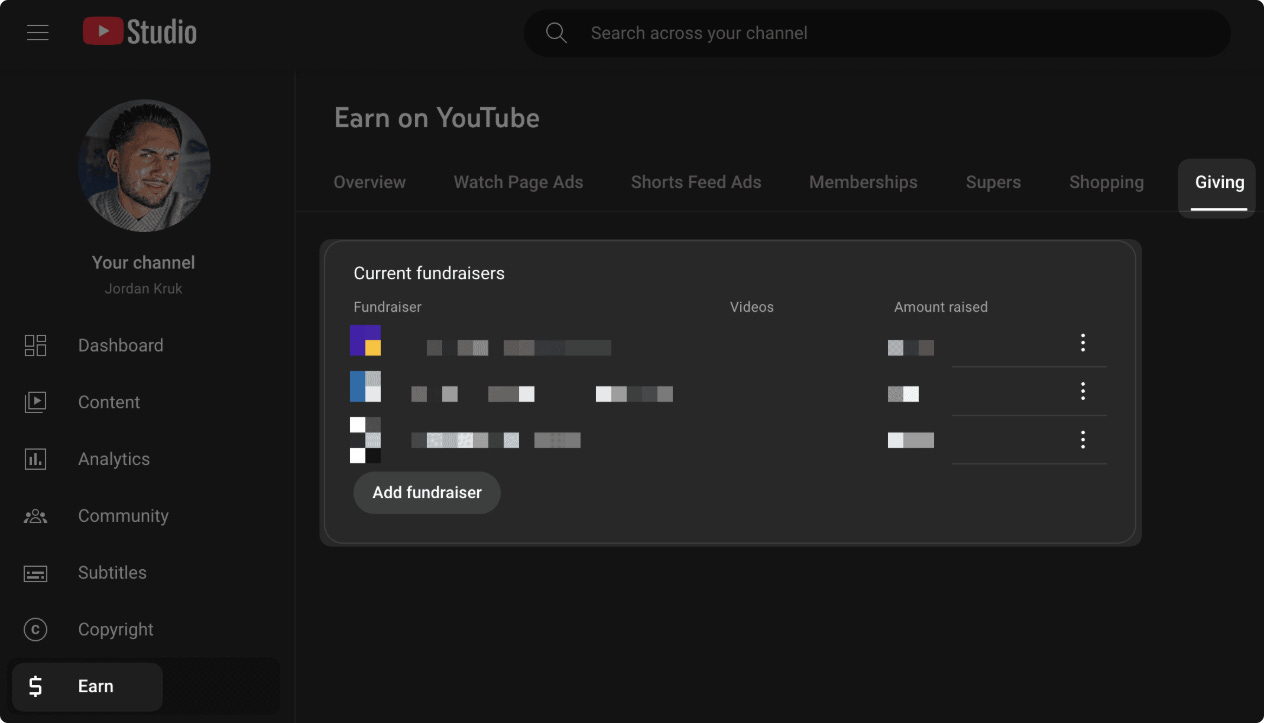Click the search magnifier icon
The width and height of the screenshot is (1264, 723).
pos(556,33)
